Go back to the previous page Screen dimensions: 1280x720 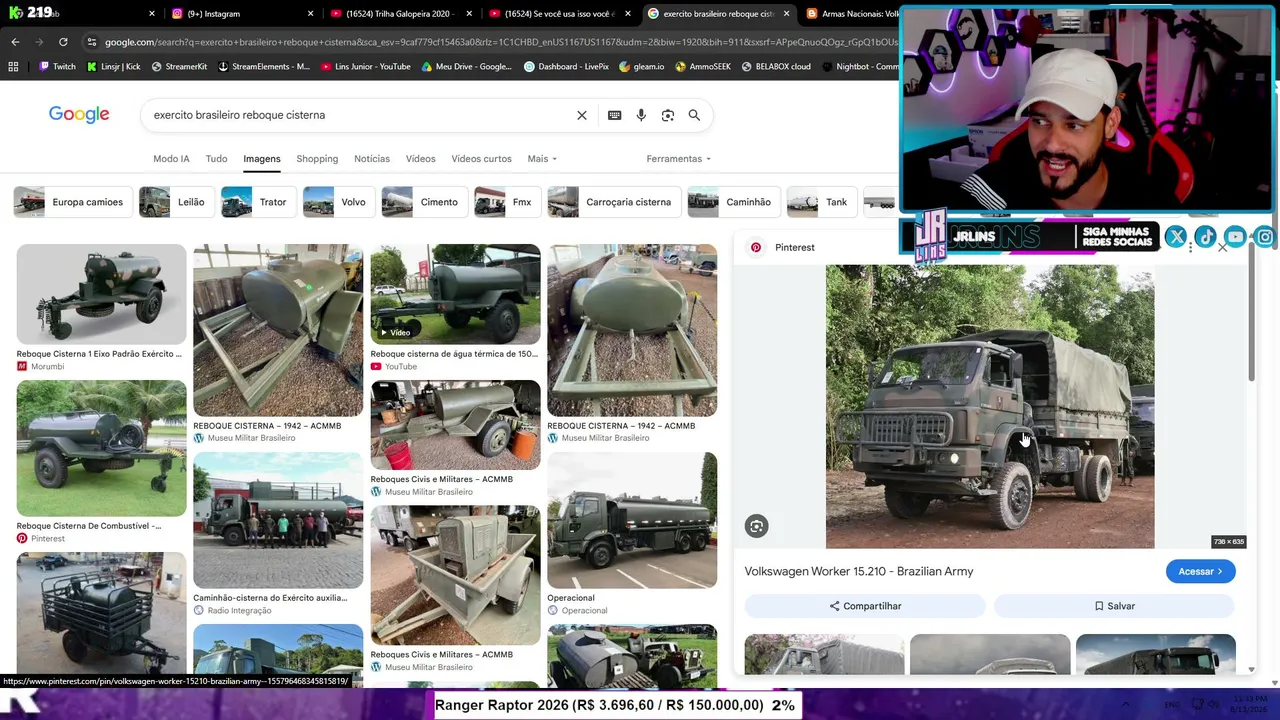pyautogui.click(x=15, y=42)
